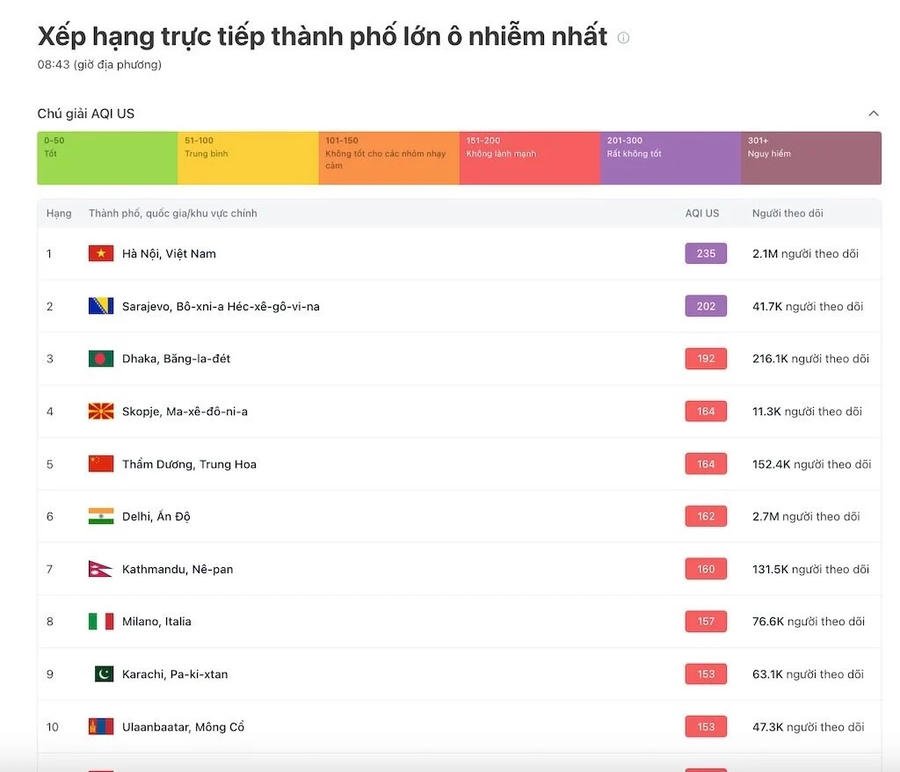The height and width of the screenshot is (772, 900).
Task: Click the China flag next to Thẩm Dương
Action: click(x=101, y=464)
